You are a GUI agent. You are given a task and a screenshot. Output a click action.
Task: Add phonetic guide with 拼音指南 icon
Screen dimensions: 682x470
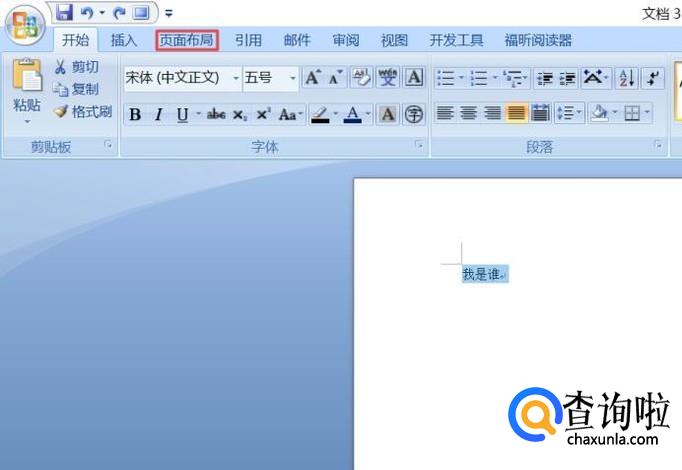(388, 77)
